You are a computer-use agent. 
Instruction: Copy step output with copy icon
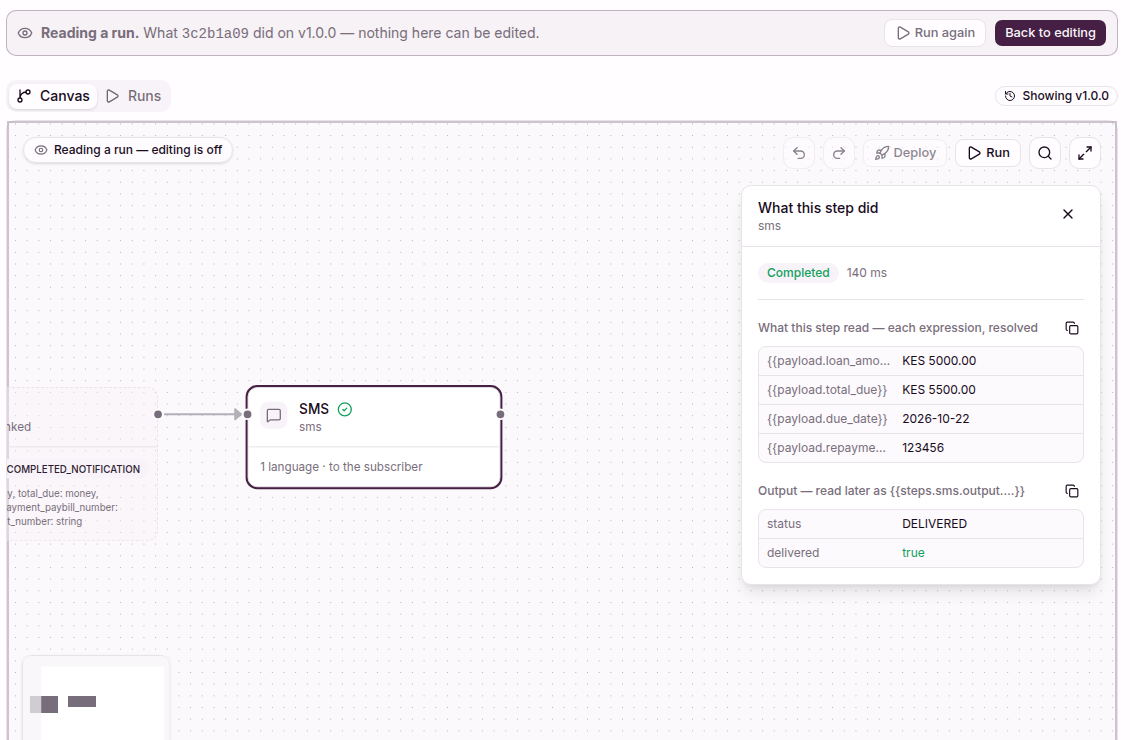(1072, 491)
